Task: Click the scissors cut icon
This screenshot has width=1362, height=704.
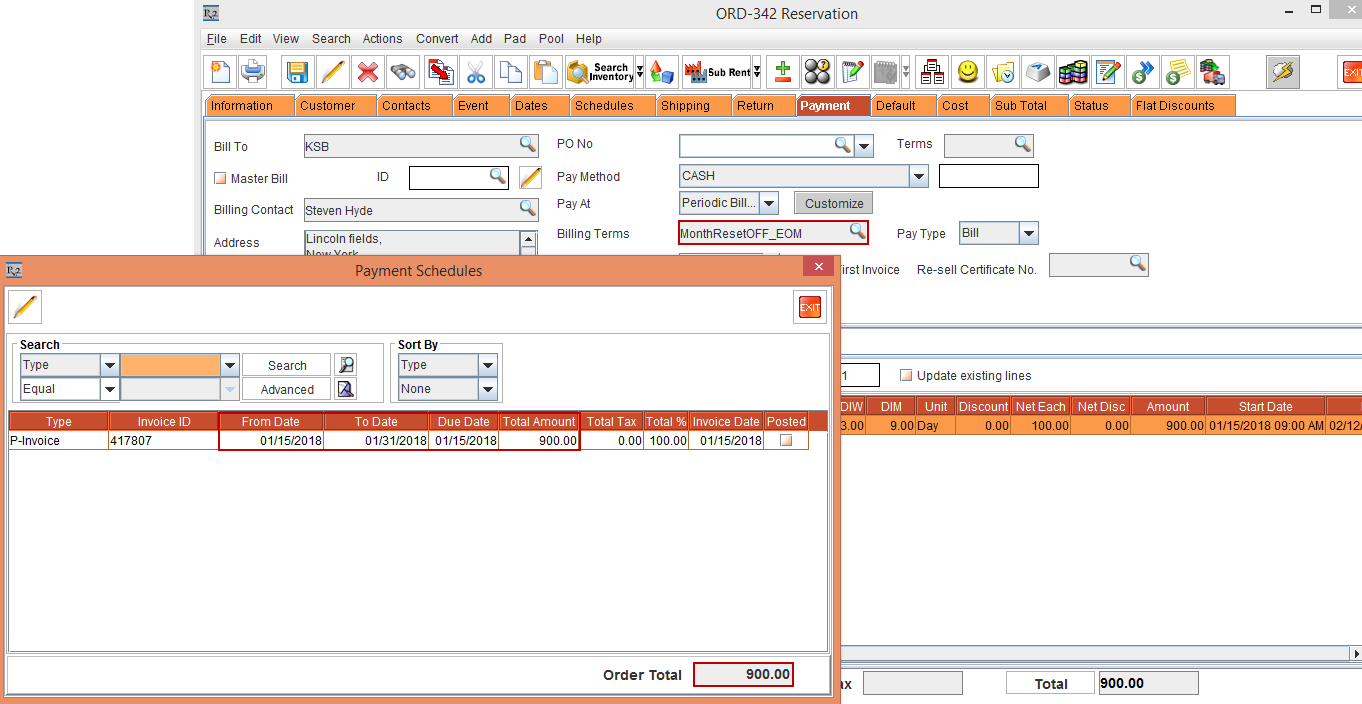Action: click(x=475, y=72)
